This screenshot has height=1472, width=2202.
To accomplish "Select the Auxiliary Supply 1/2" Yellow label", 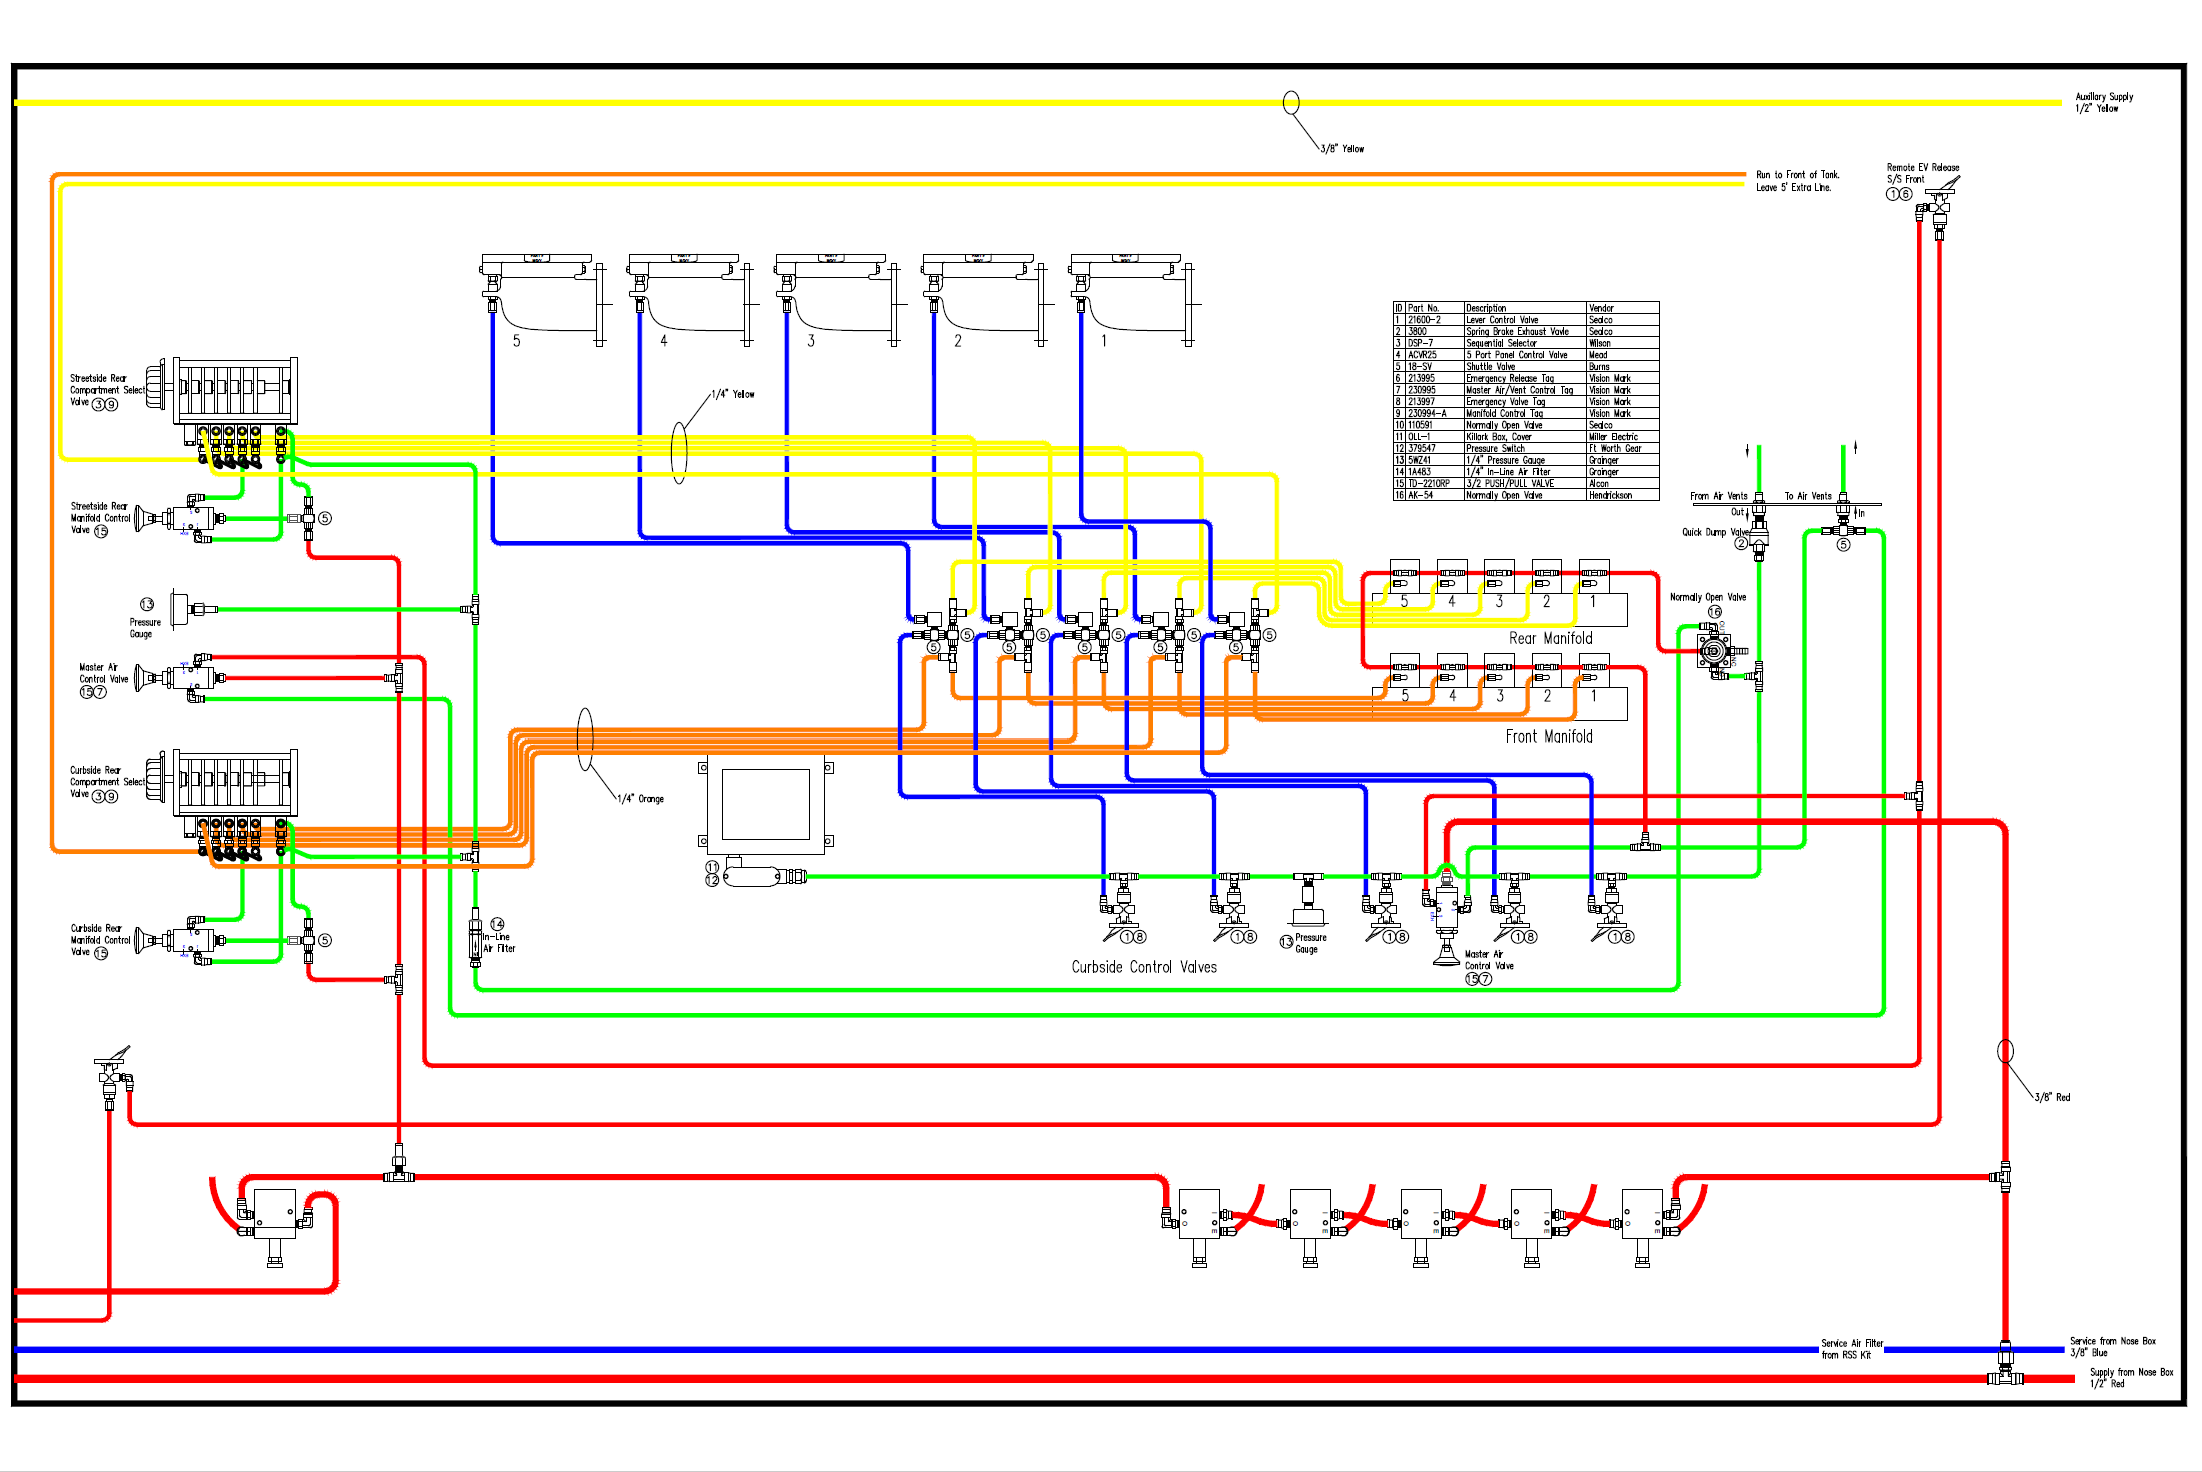I will [x=2104, y=102].
